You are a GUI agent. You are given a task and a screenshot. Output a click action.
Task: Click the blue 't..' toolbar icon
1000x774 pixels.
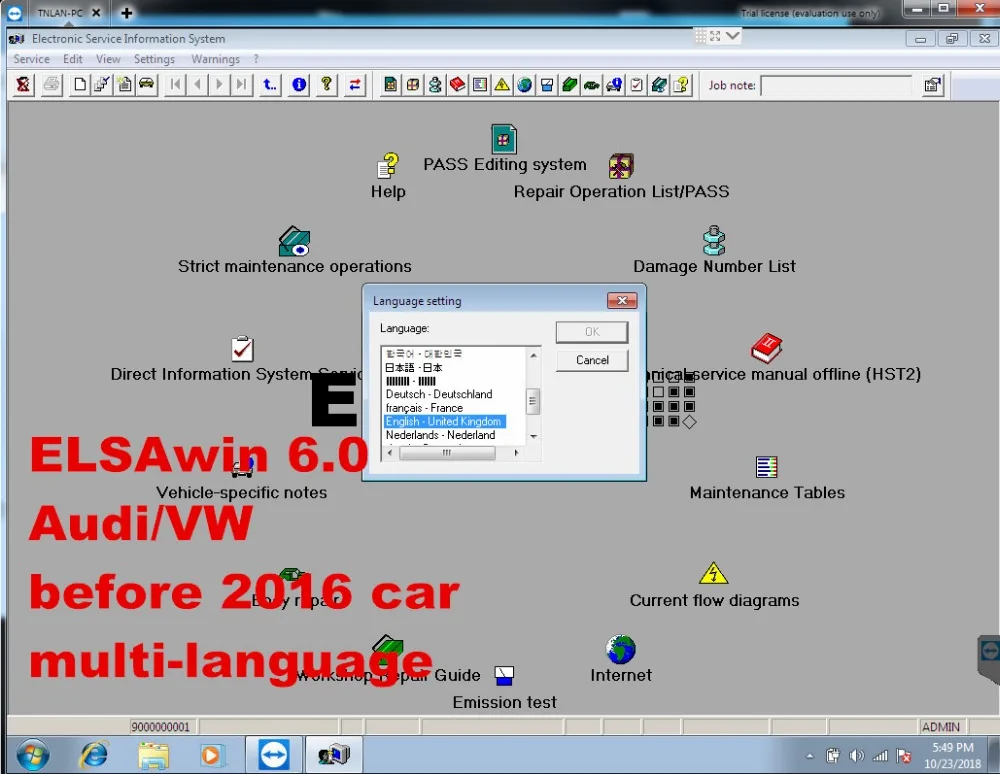coord(270,84)
